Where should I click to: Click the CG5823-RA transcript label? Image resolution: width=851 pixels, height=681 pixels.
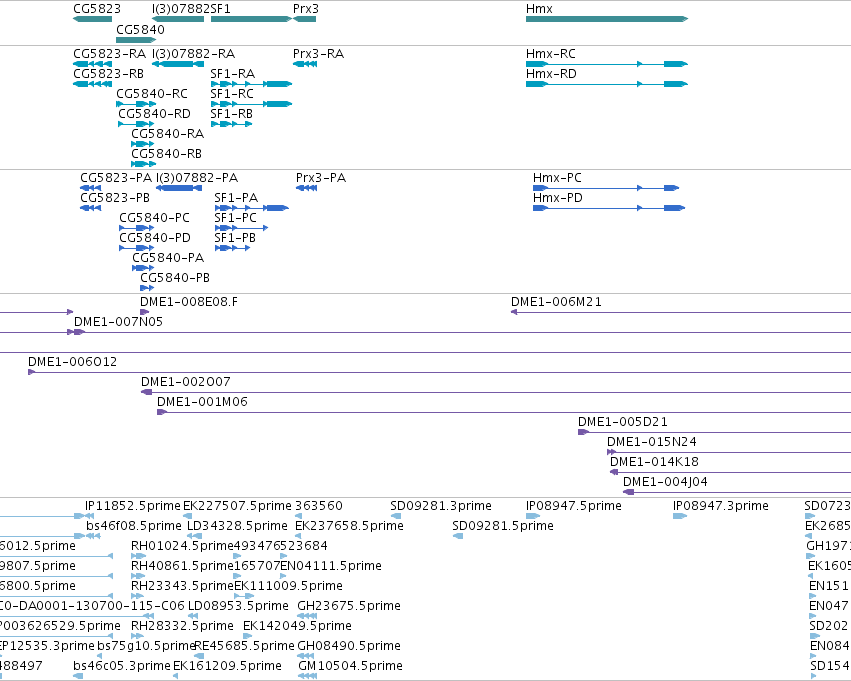[x=110, y=54]
